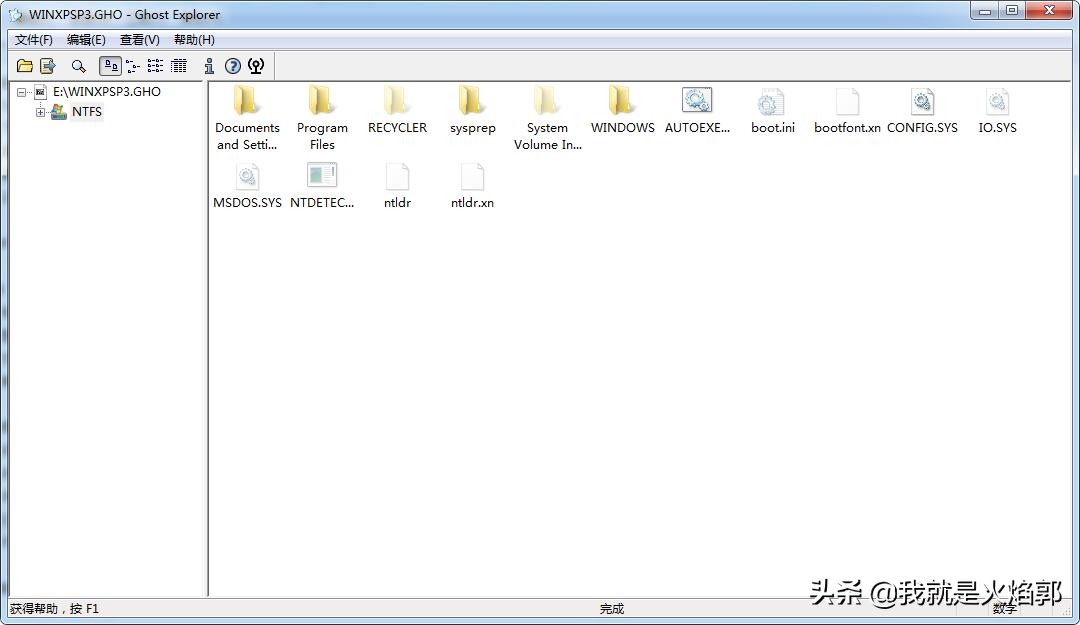
Task: Switch to list view
Action: click(156, 66)
